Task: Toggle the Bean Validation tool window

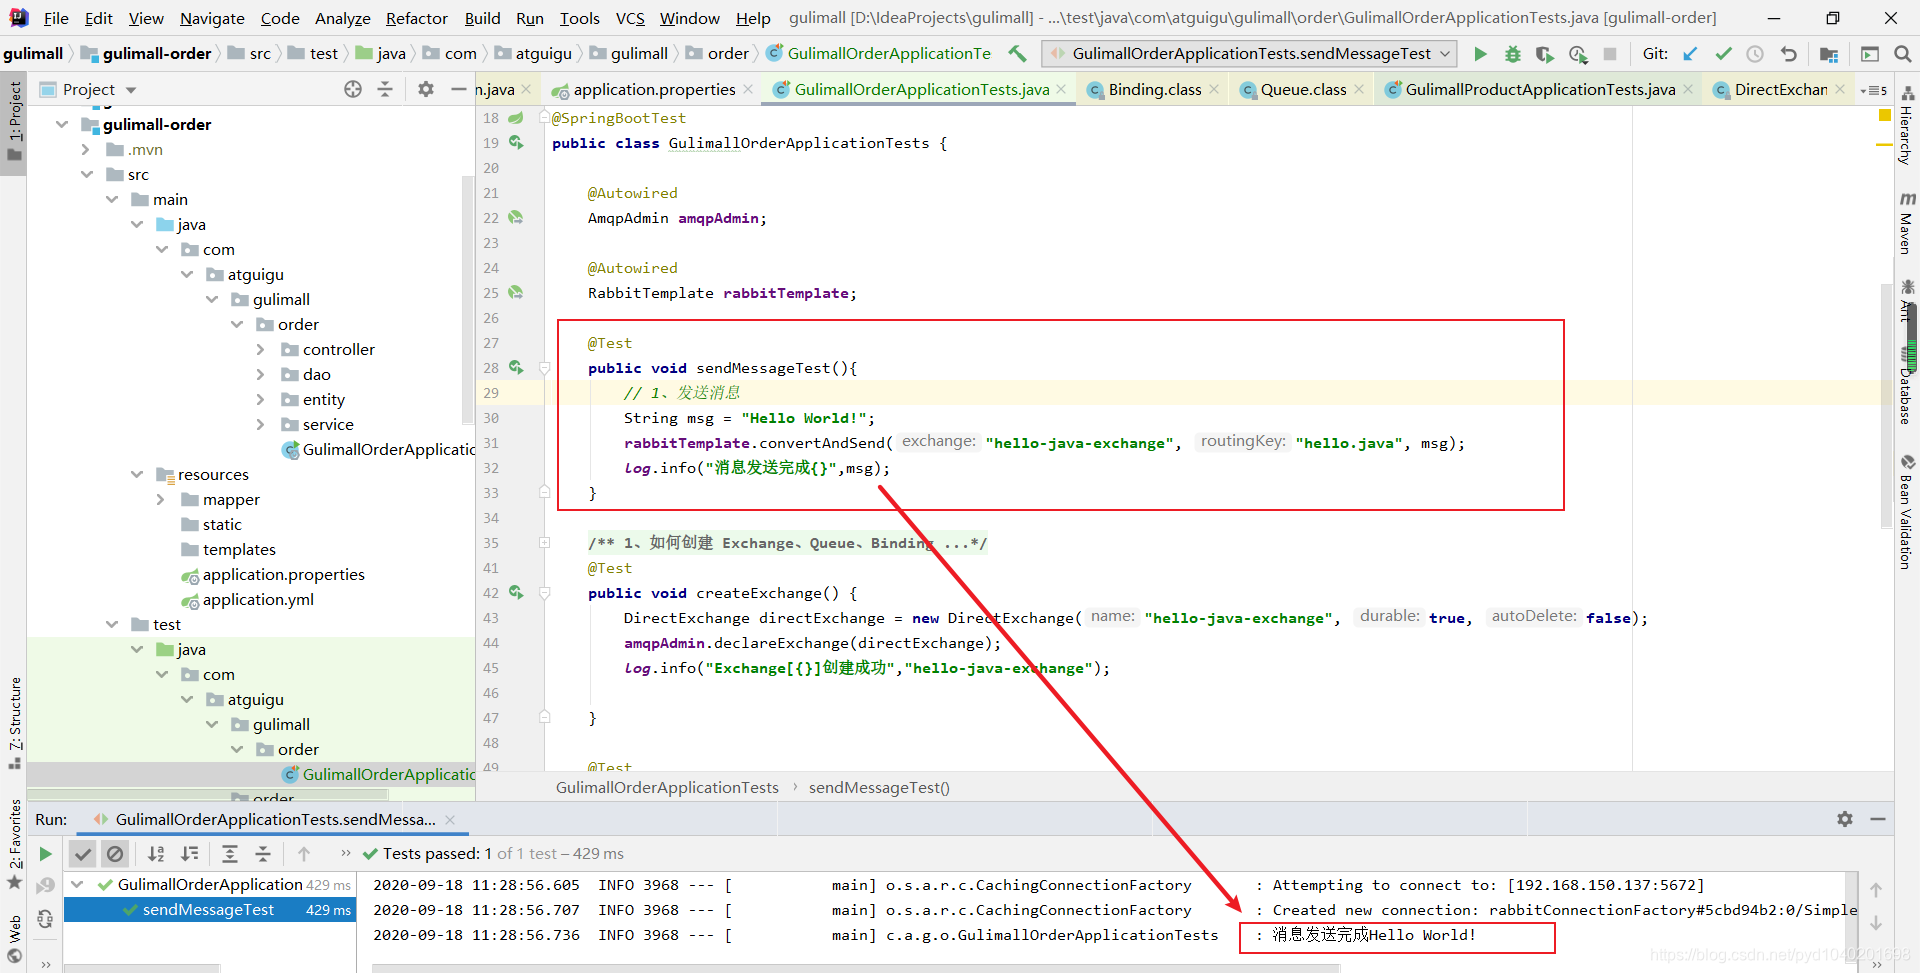Action: tap(1907, 512)
